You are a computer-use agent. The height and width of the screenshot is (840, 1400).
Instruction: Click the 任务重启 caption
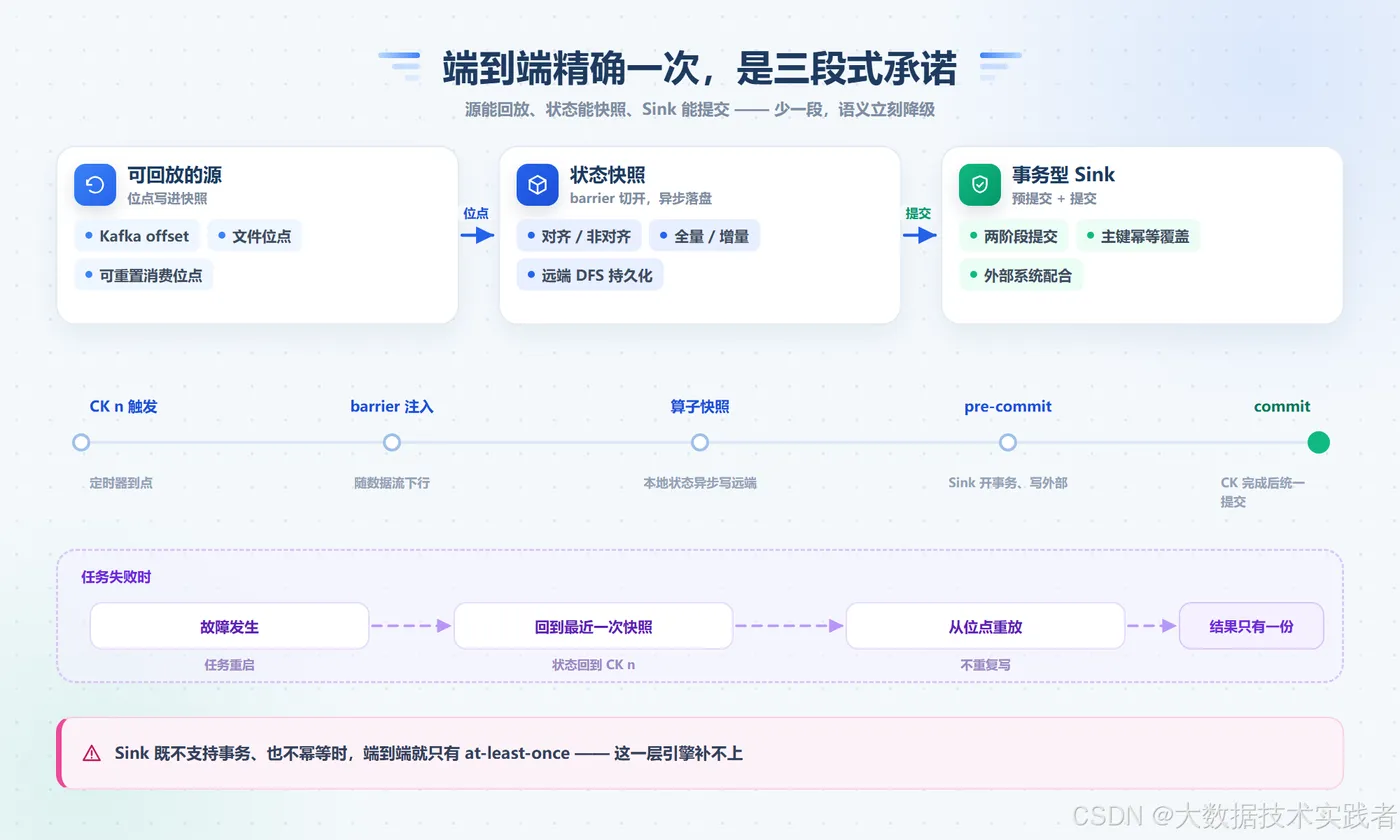click(x=229, y=664)
